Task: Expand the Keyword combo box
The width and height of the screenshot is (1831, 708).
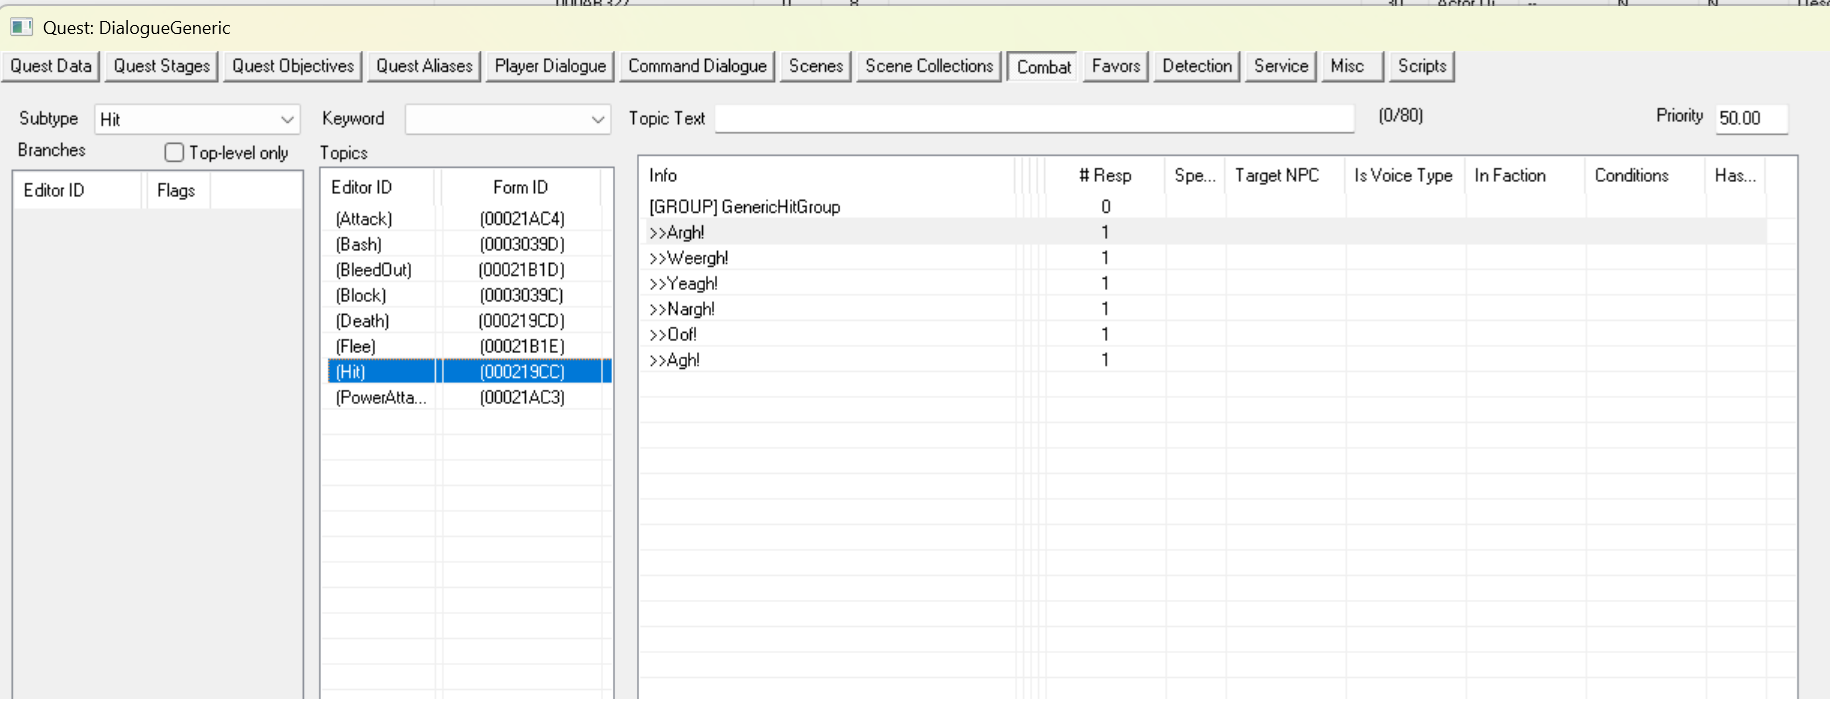Action: [x=597, y=120]
